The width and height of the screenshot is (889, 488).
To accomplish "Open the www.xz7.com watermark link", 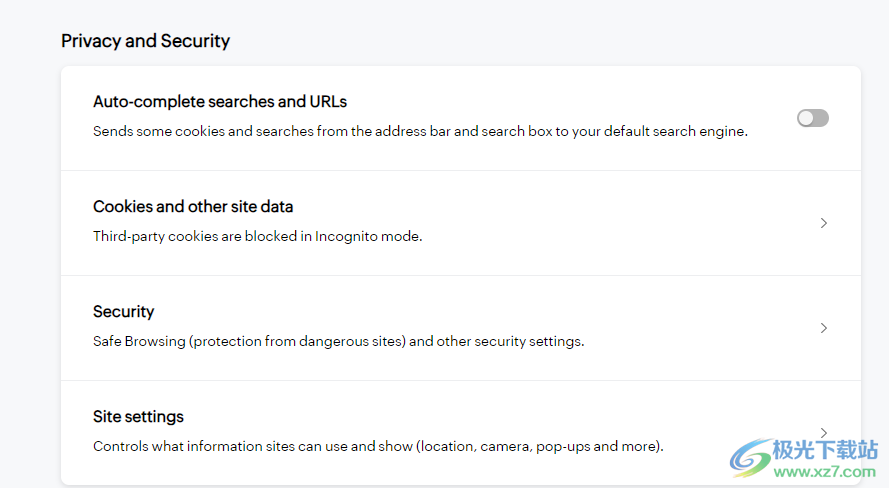I will pyautogui.click(x=825, y=472).
